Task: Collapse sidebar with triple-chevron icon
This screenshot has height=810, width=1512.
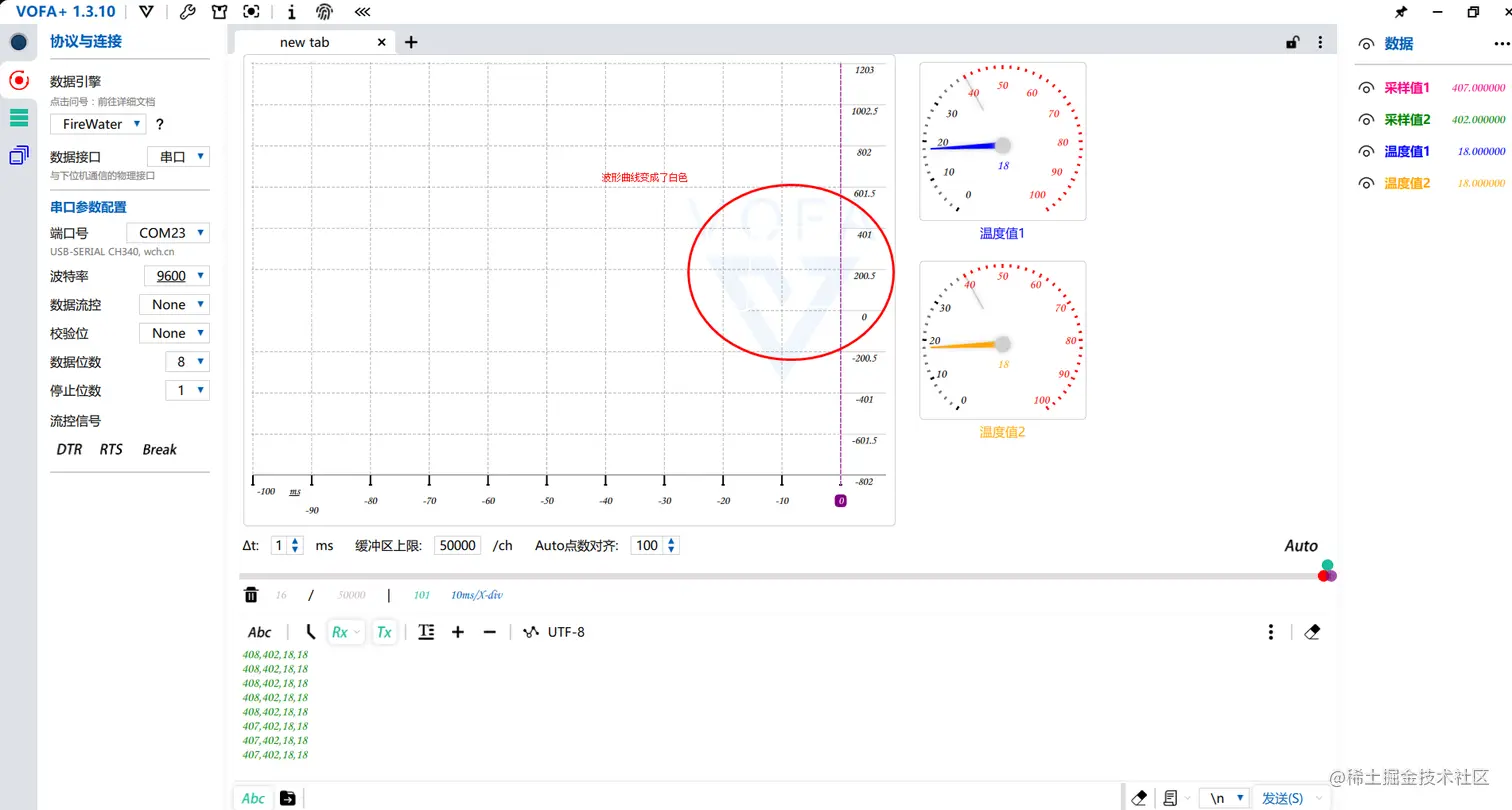Action: tap(362, 12)
